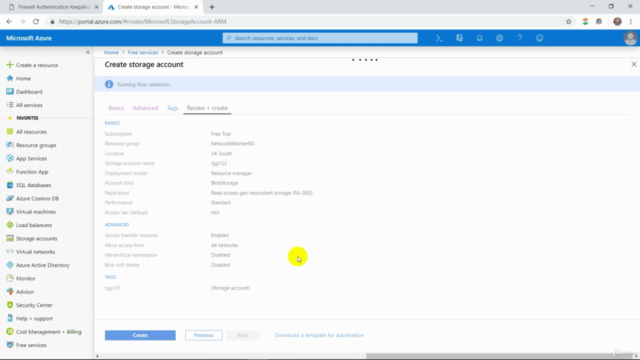Open Load balancers in sidebar
This screenshot has height=360, width=640.
coord(34,225)
